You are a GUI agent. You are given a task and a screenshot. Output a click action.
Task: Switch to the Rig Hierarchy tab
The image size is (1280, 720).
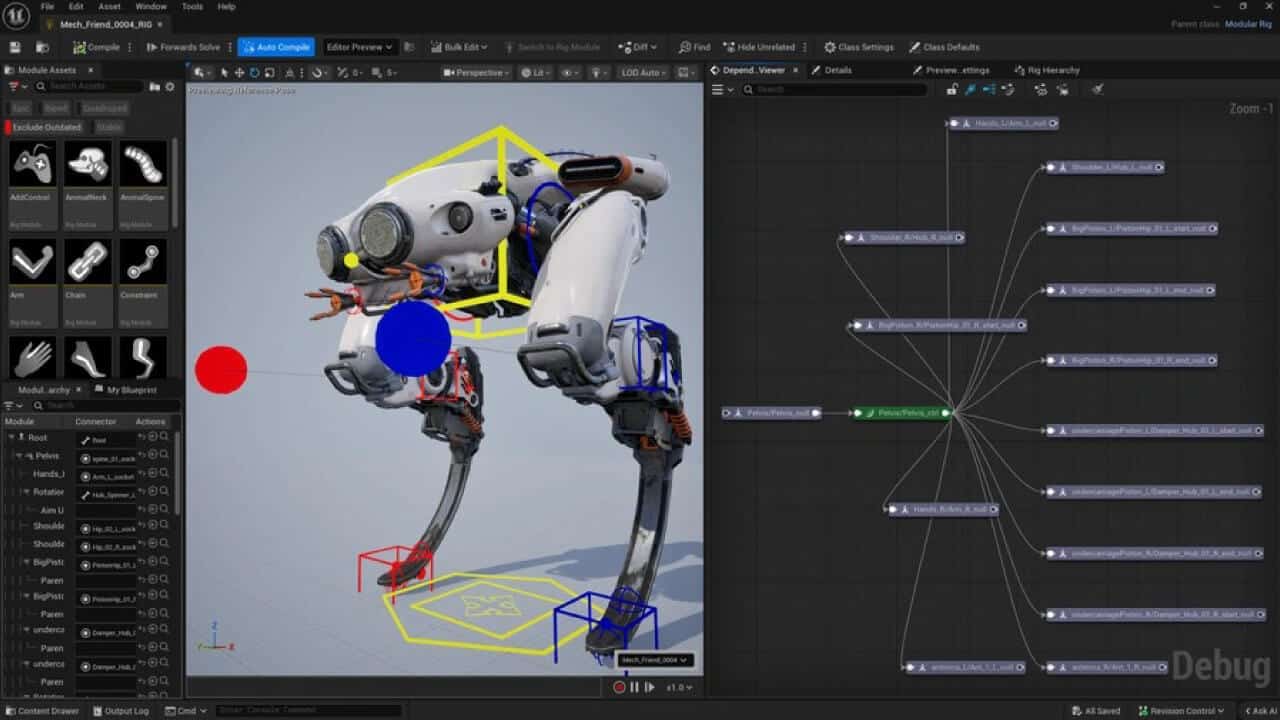1047,70
